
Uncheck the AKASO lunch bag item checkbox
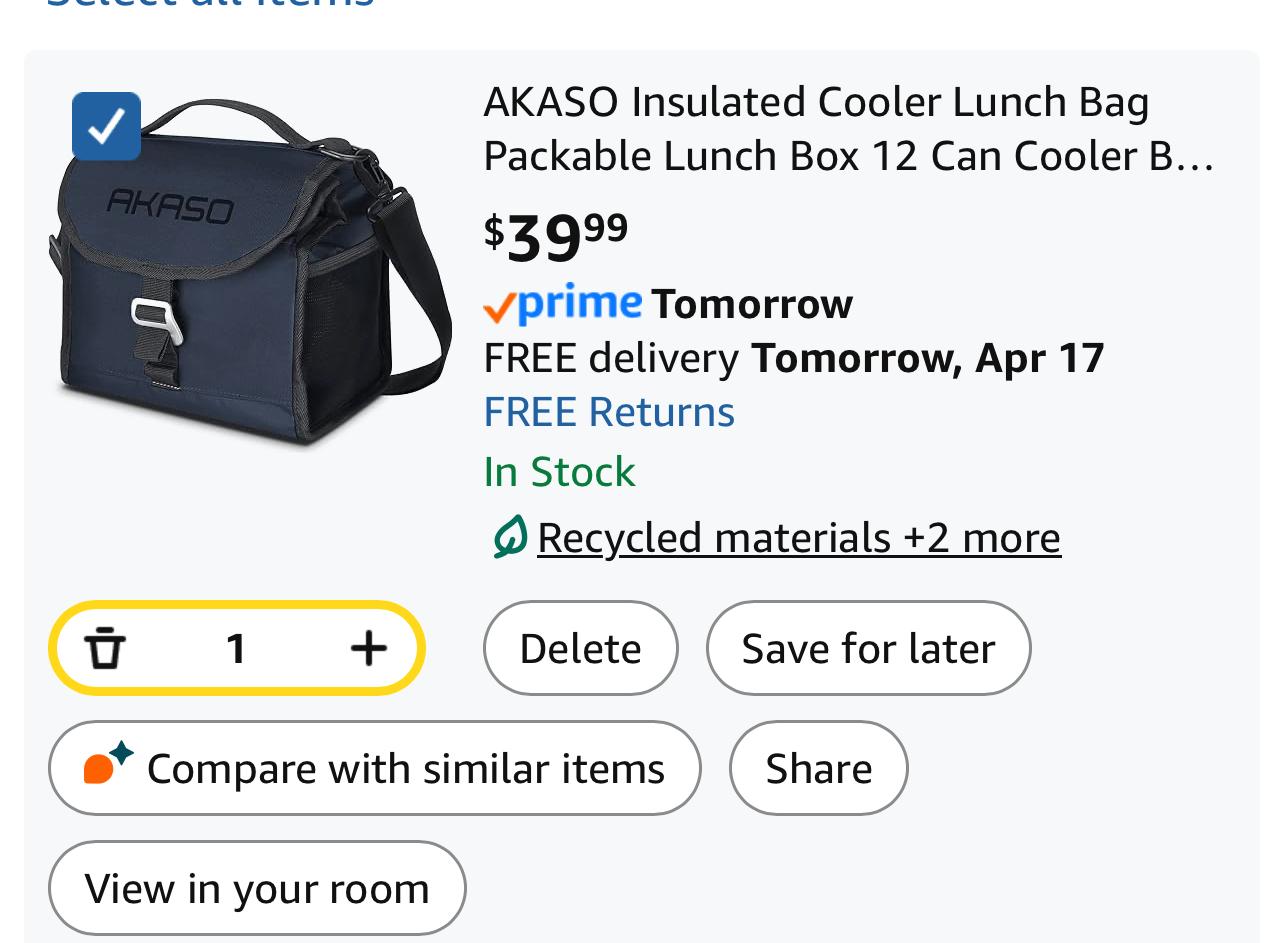106,127
